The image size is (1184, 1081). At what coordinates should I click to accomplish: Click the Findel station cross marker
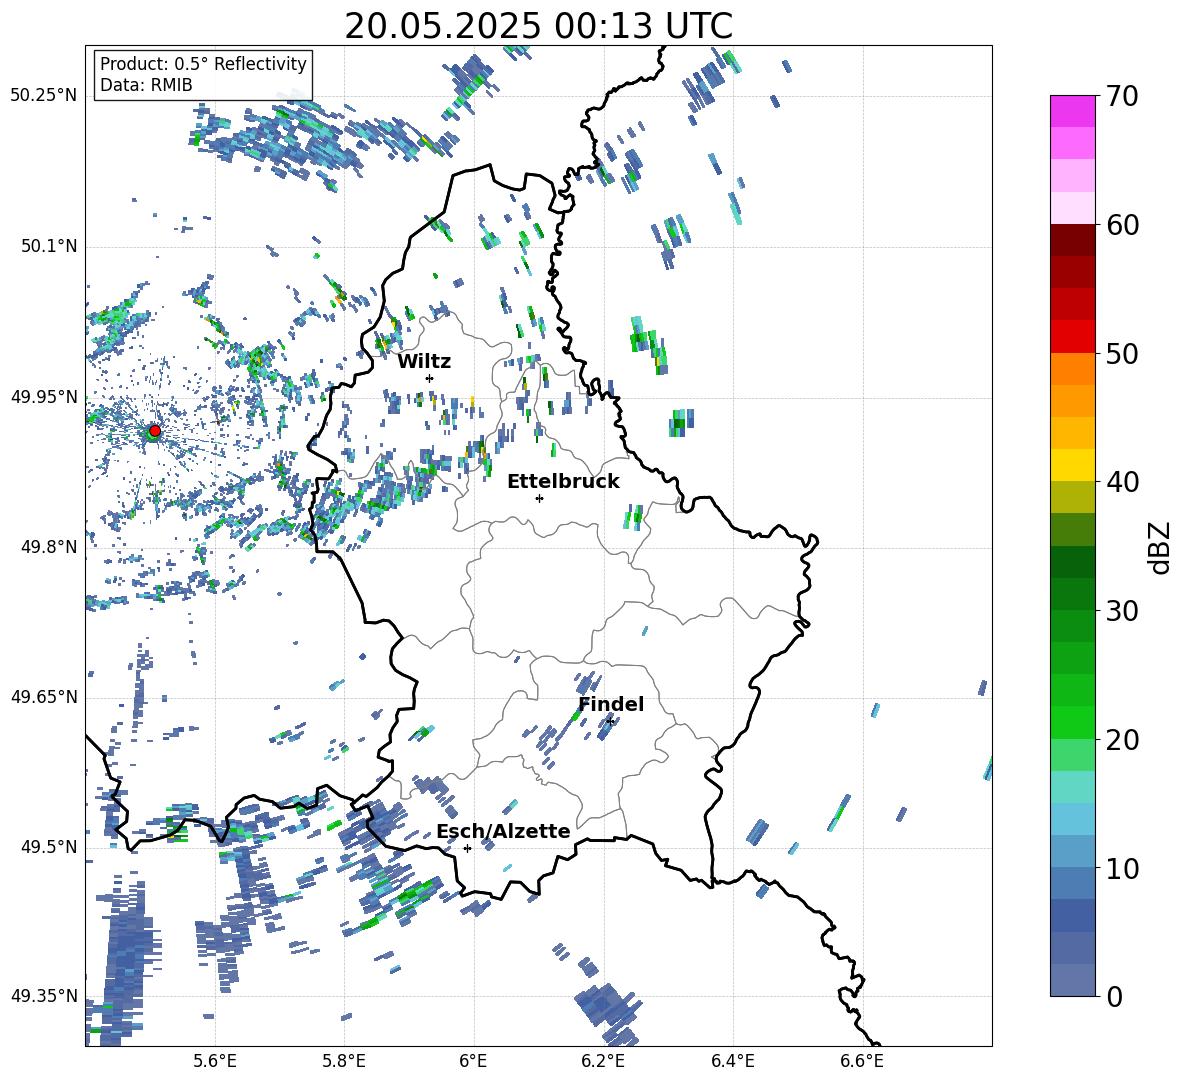609,721
